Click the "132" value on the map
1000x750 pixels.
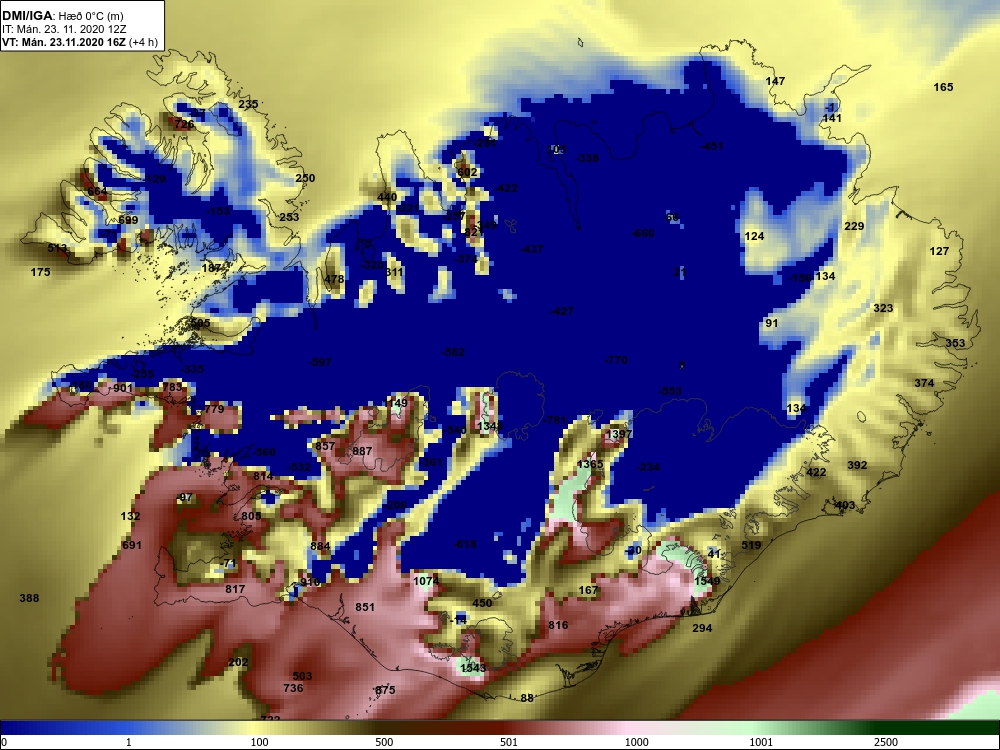coord(130,516)
